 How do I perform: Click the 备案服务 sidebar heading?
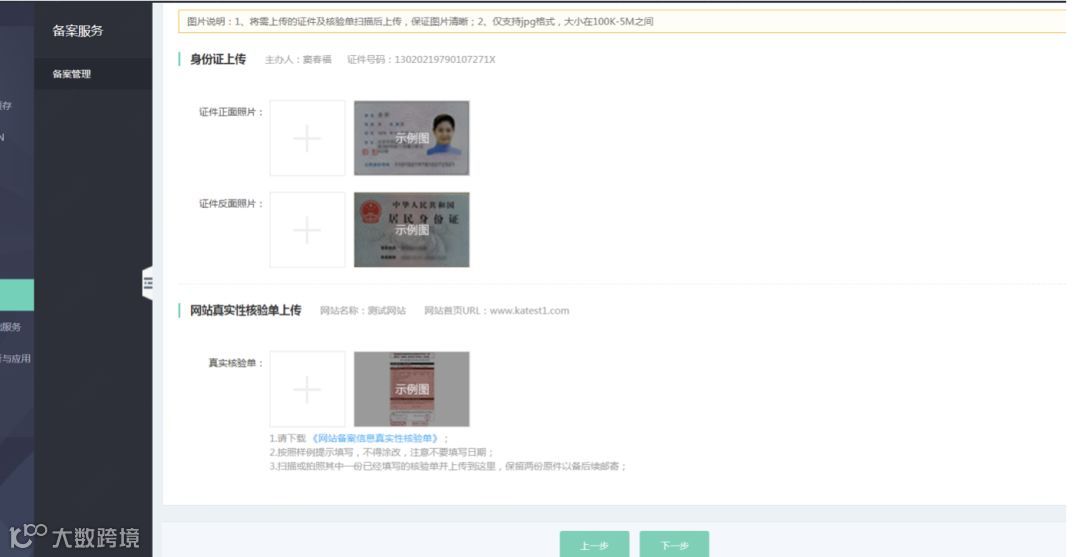pos(78,30)
